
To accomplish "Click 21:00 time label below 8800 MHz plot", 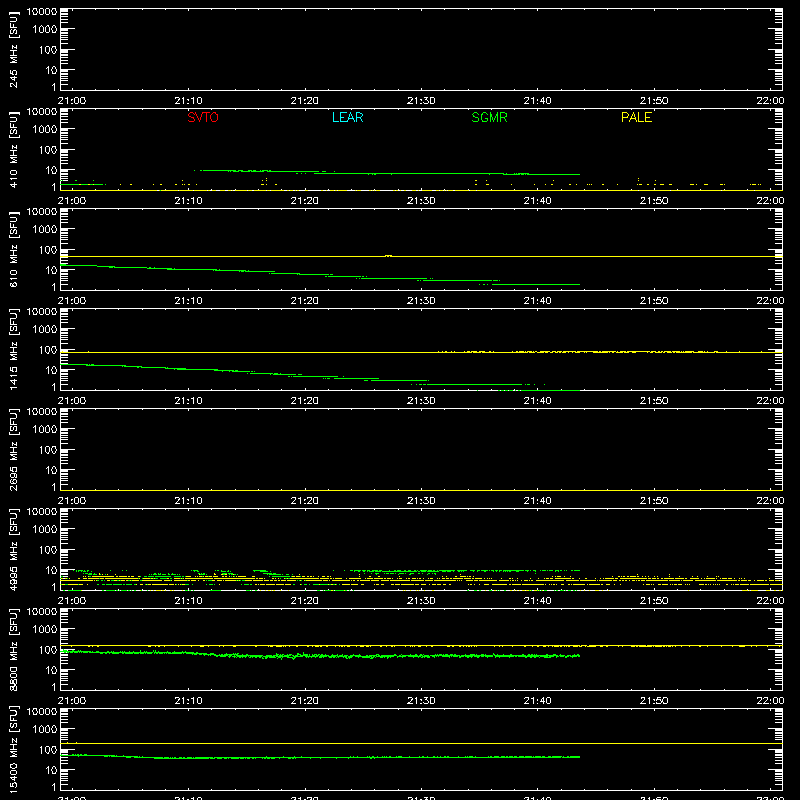I will coord(72,701).
